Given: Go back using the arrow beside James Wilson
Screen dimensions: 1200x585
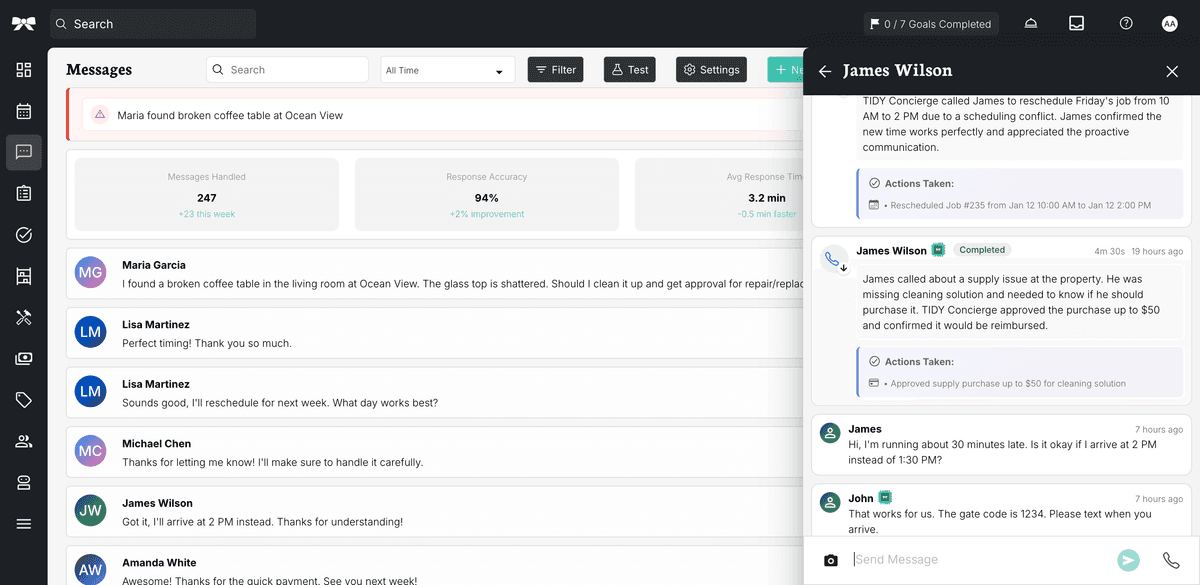Looking at the screenshot, I should (x=825, y=71).
